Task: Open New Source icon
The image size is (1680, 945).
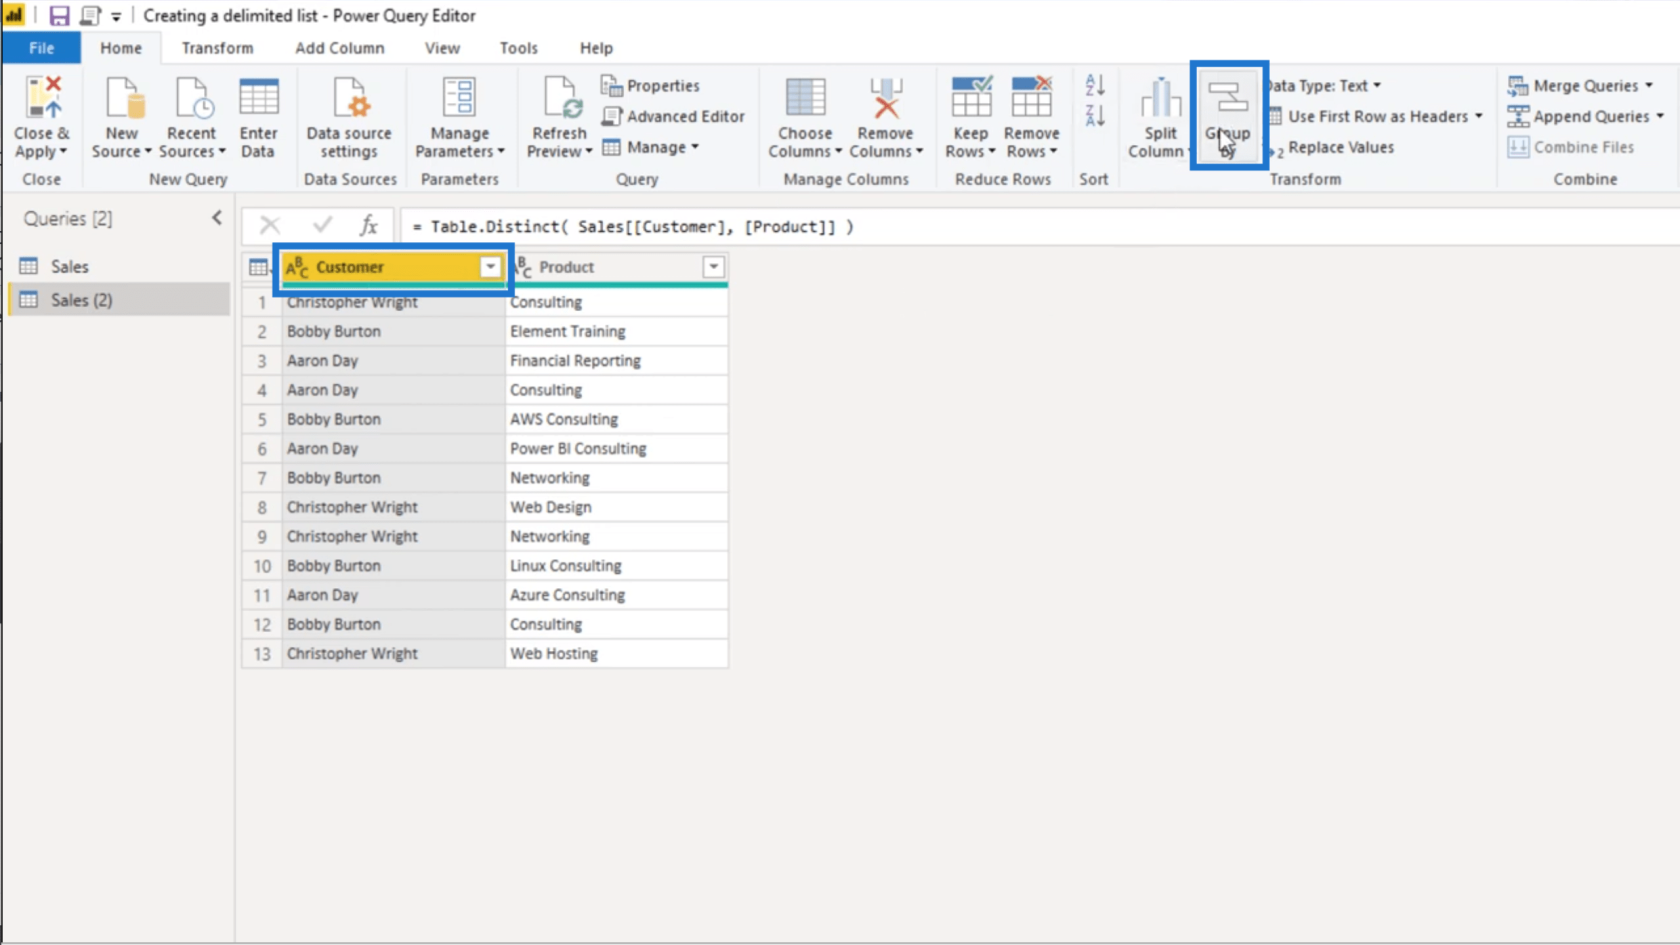Action: coord(125,98)
